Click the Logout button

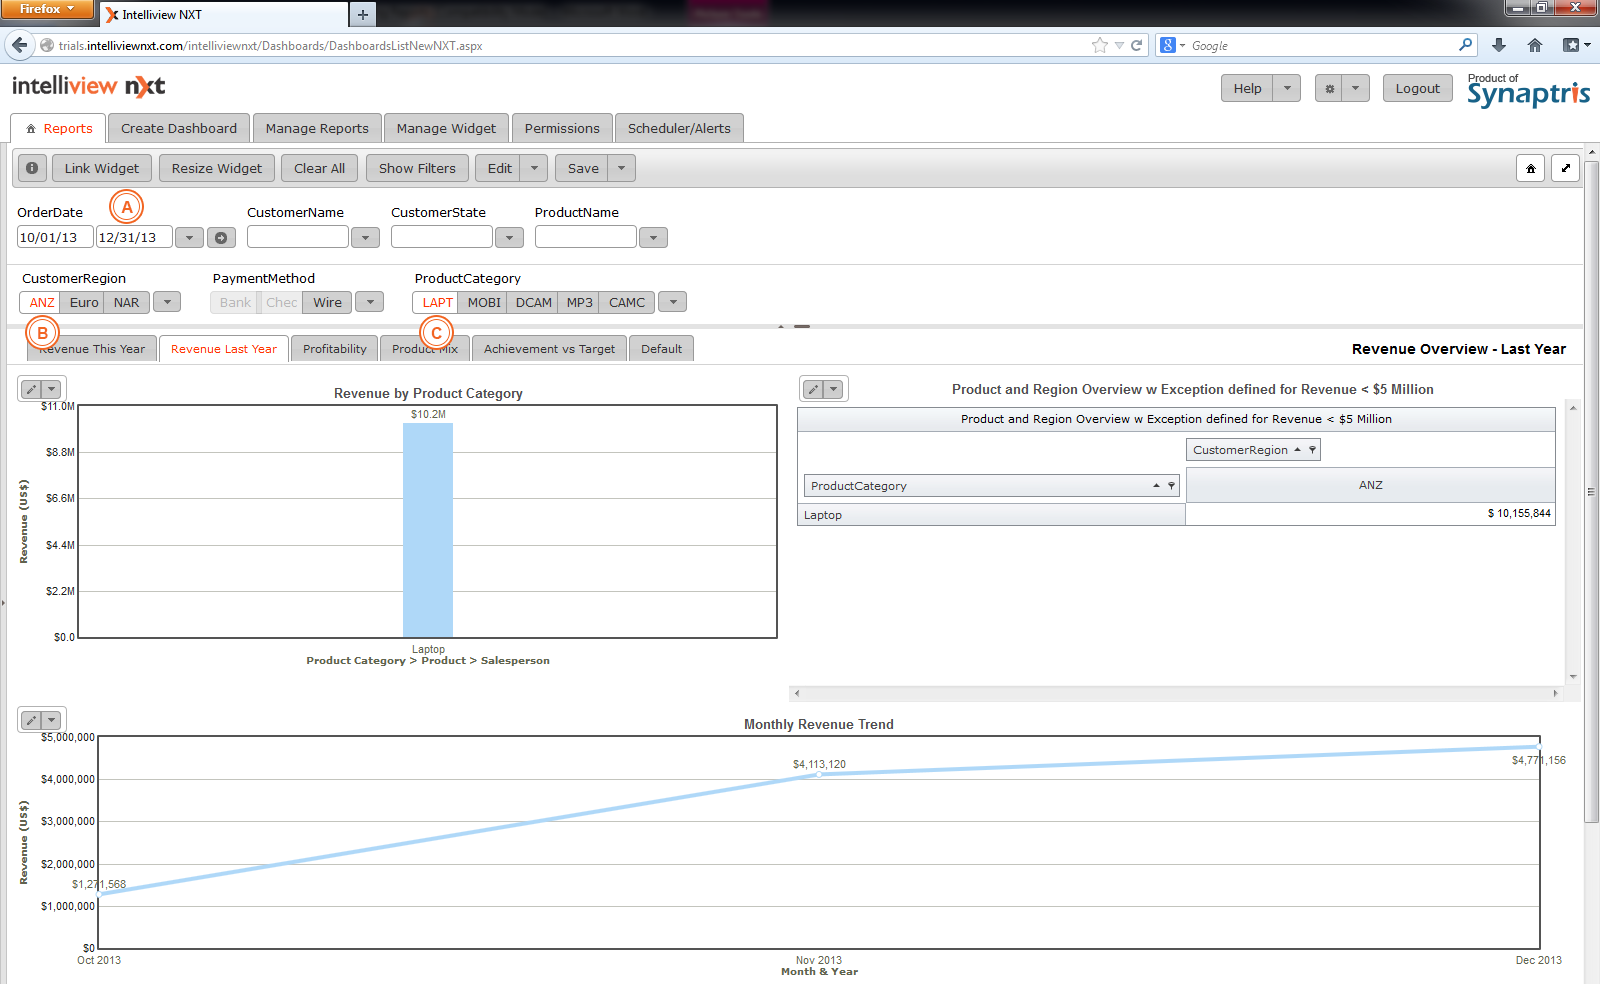click(1417, 88)
